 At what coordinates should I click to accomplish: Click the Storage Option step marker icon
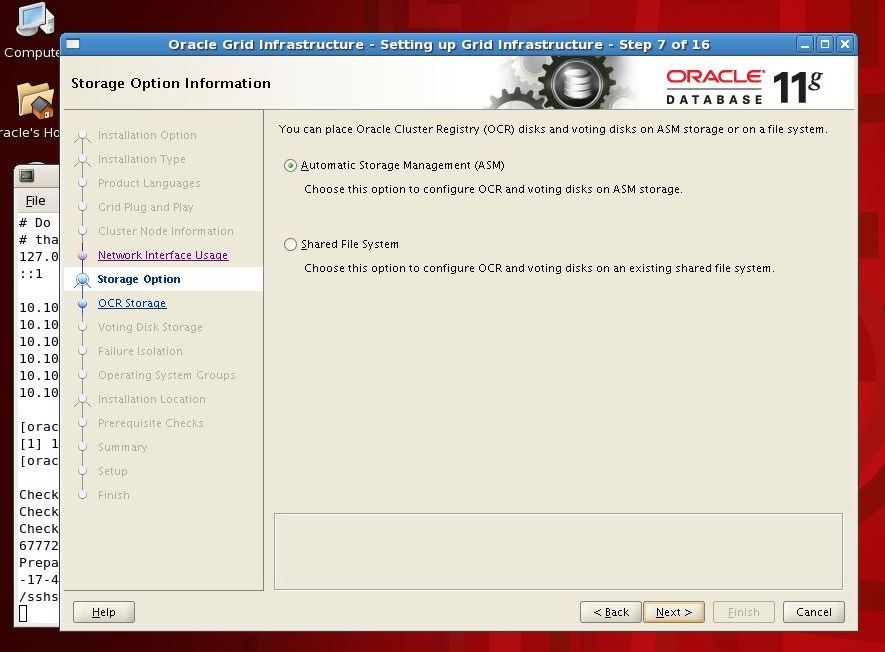click(82, 280)
